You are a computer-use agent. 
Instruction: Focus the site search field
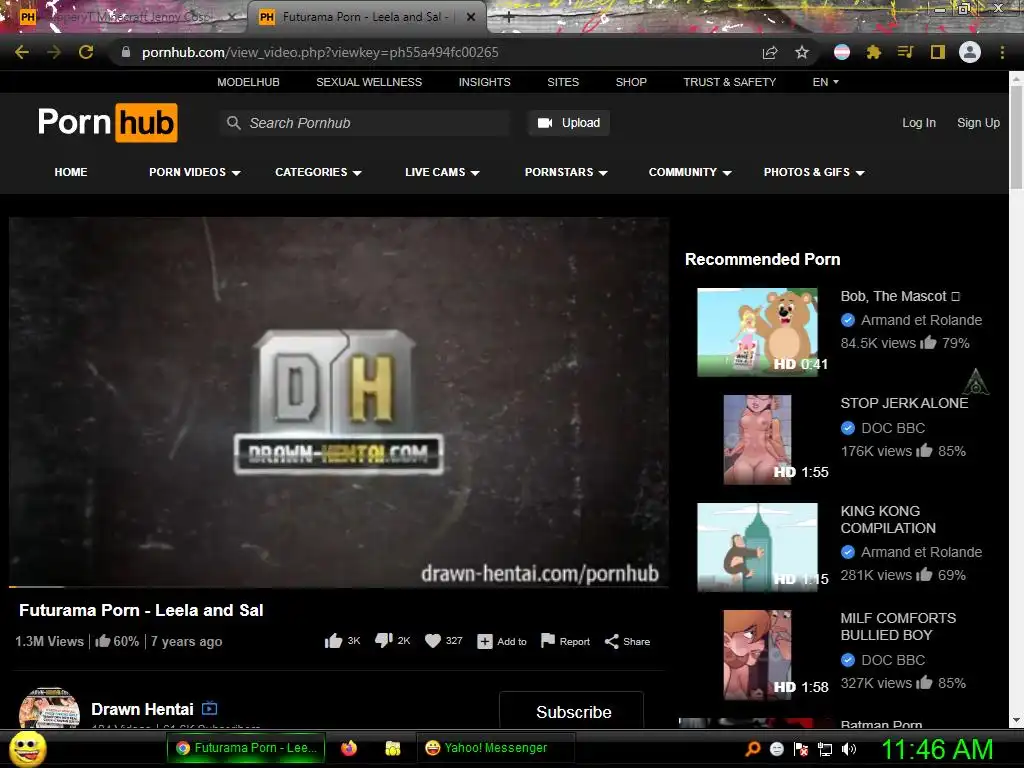(364, 123)
